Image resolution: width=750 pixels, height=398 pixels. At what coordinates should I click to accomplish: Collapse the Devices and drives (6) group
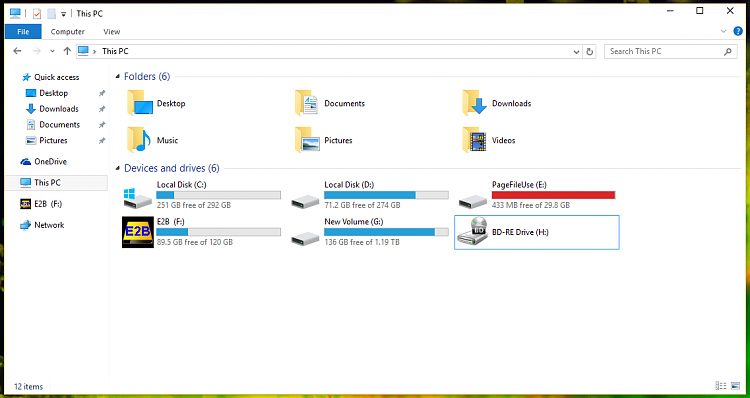pos(118,168)
